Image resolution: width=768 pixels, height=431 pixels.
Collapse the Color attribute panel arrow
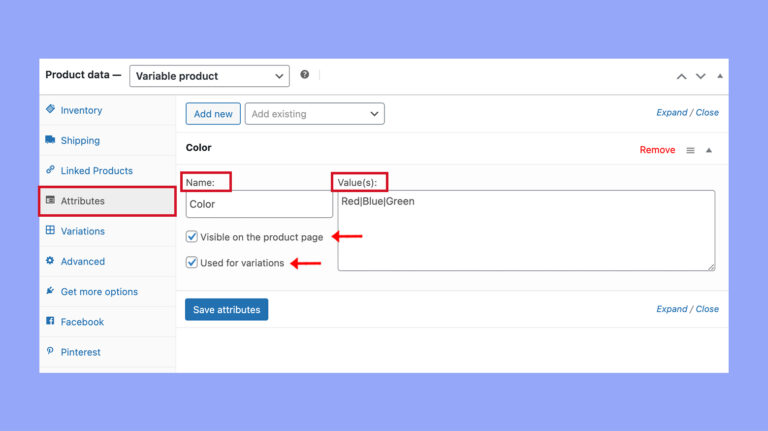(x=709, y=150)
